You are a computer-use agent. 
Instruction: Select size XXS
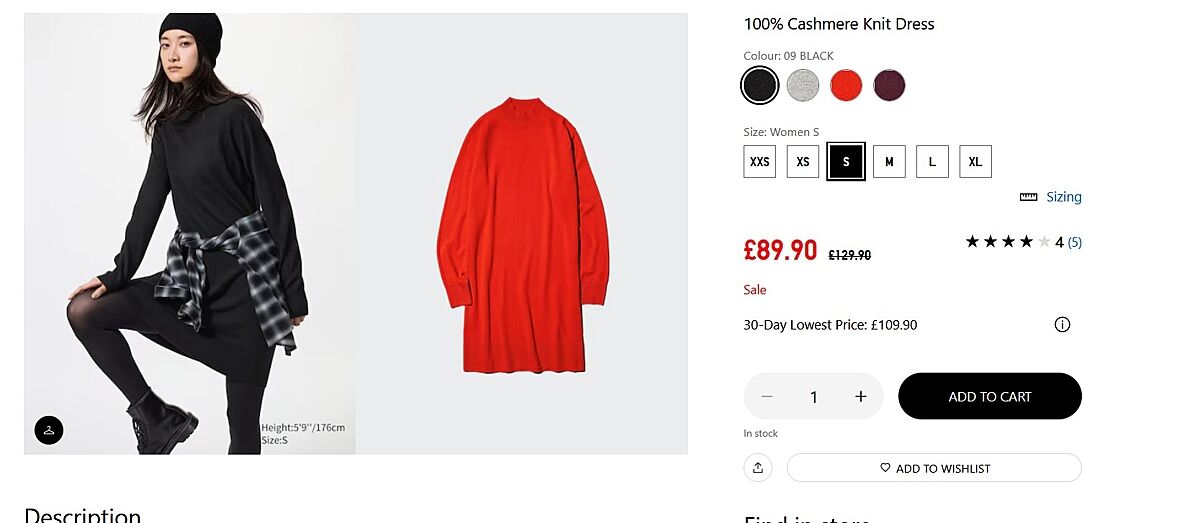point(760,161)
